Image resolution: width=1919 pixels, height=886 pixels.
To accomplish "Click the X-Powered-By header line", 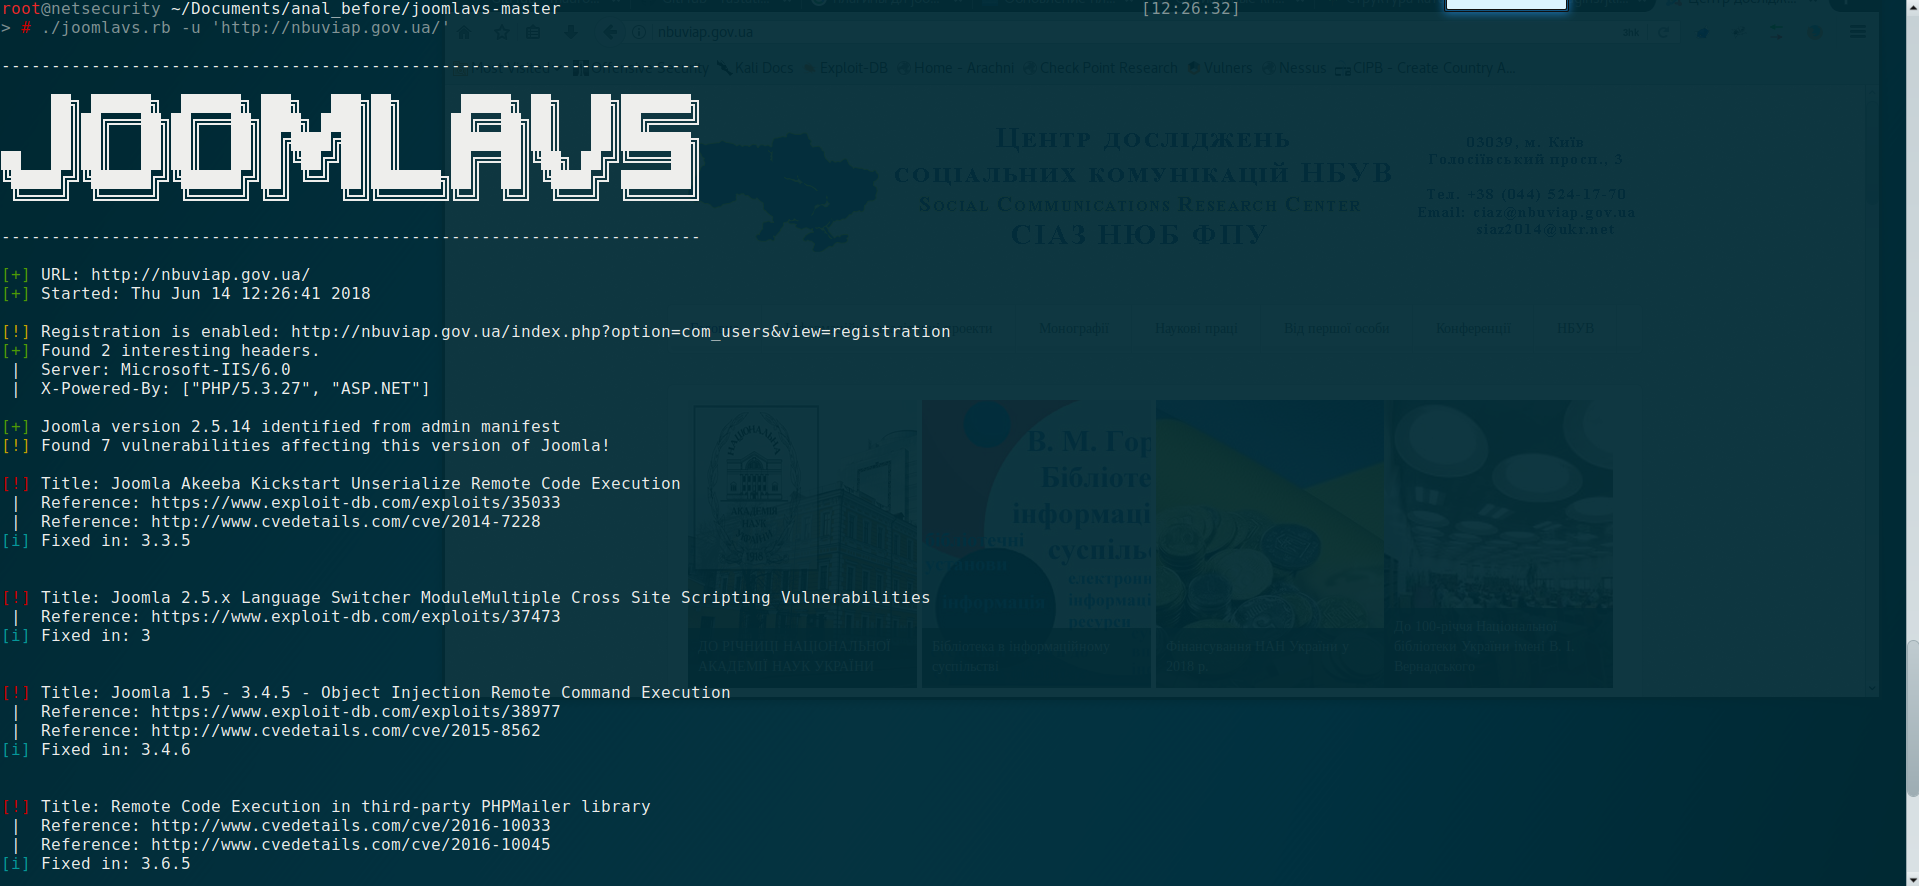I will 235,388.
